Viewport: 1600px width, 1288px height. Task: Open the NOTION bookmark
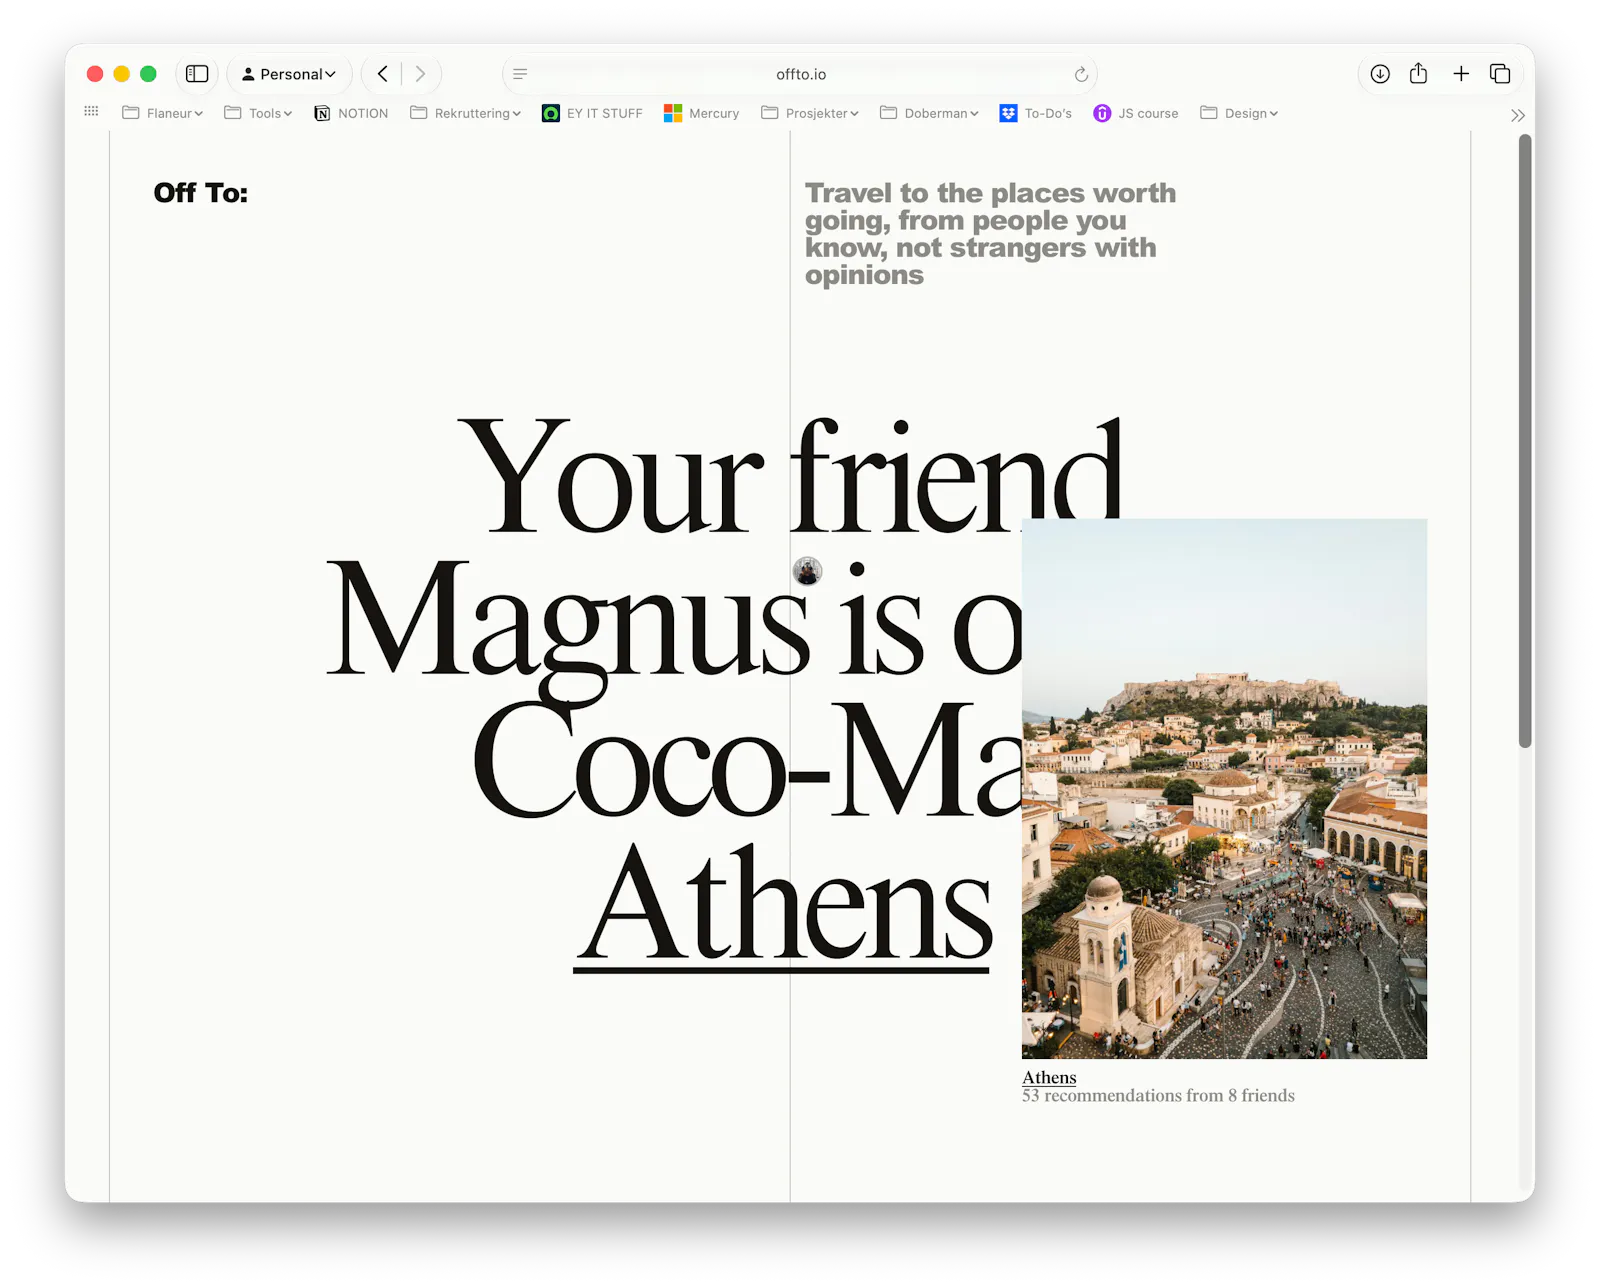tap(351, 113)
